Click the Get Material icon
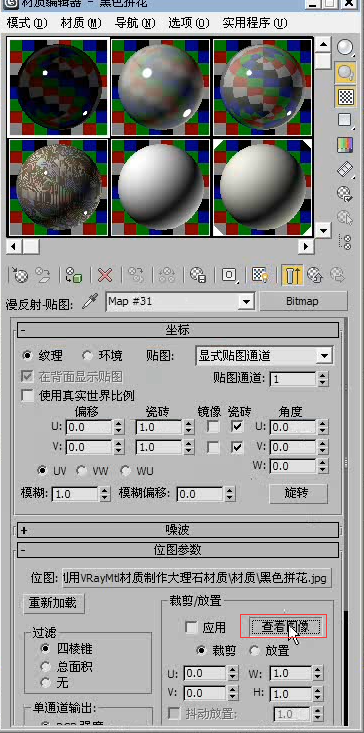The height and width of the screenshot is (733, 364). (21, 274)
